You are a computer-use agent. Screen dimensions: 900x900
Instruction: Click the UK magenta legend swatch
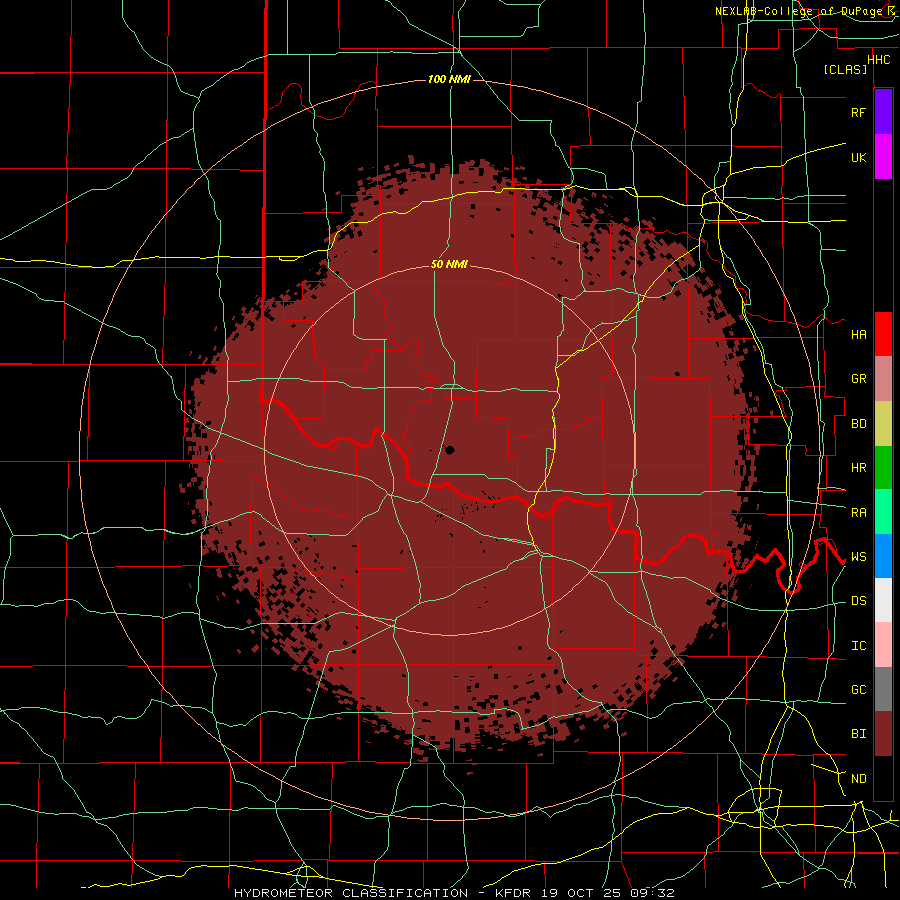click(883, 157)
